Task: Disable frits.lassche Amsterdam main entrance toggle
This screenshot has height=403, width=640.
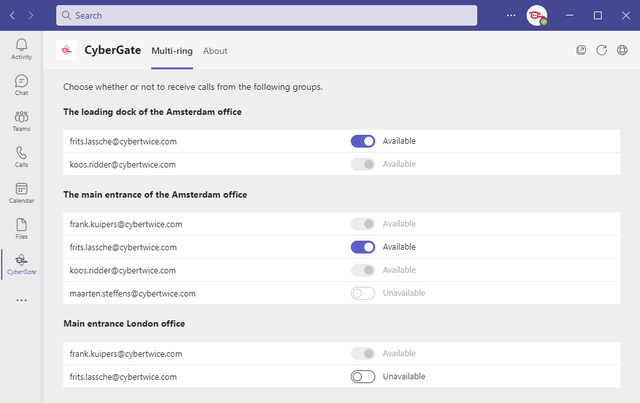Action: 362,247
